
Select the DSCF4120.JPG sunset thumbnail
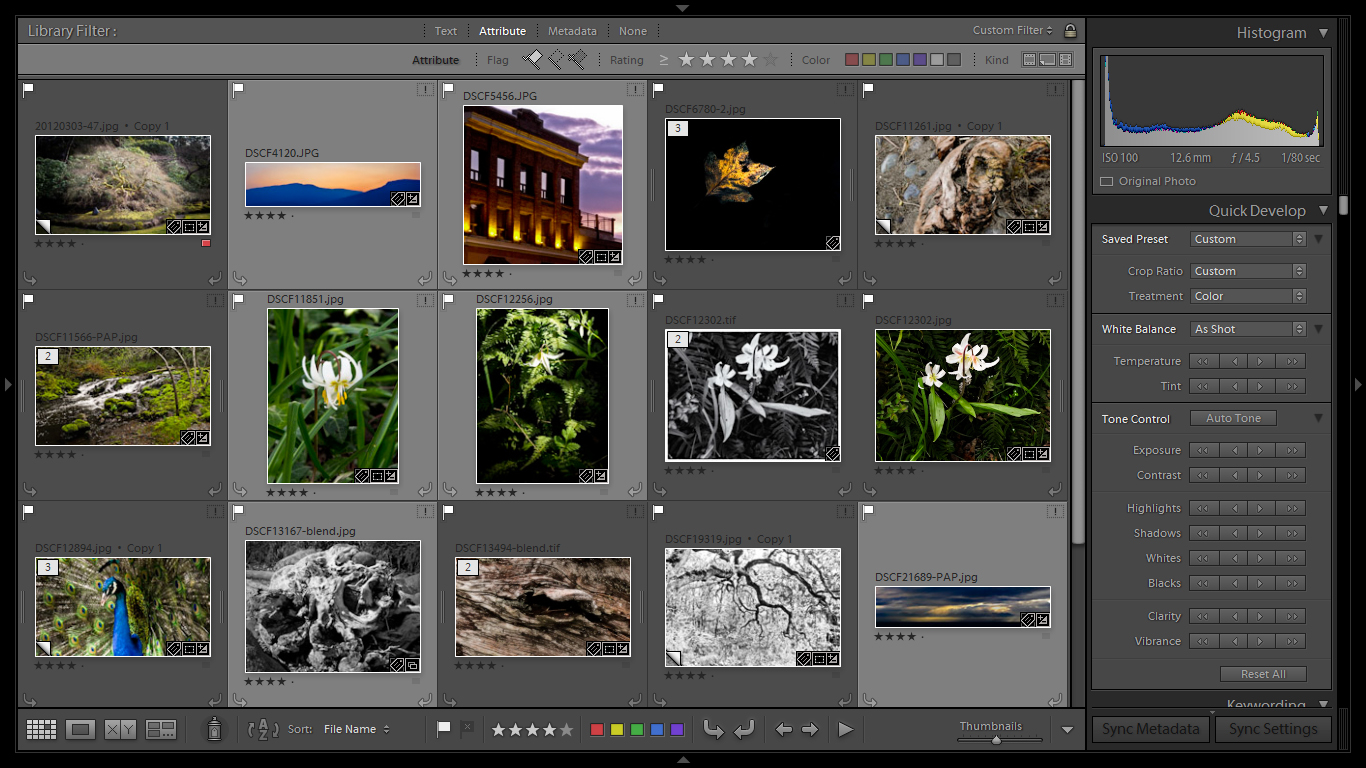[x=333, y=185]
